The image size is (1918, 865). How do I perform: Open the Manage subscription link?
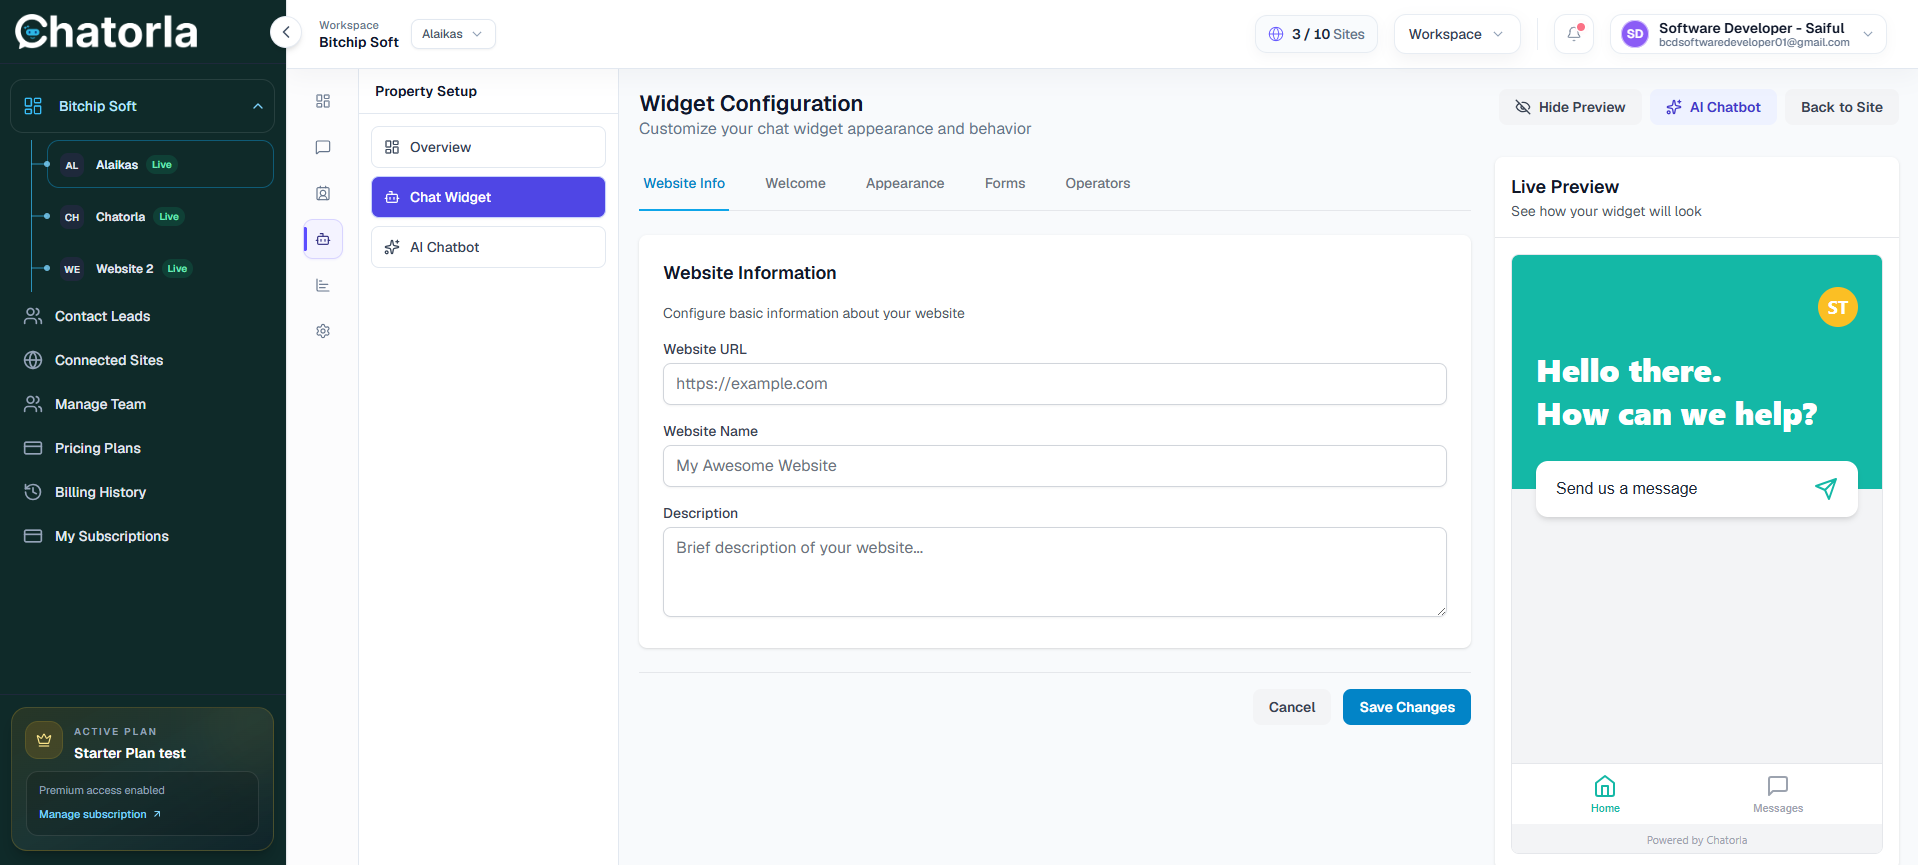(100, 814)
